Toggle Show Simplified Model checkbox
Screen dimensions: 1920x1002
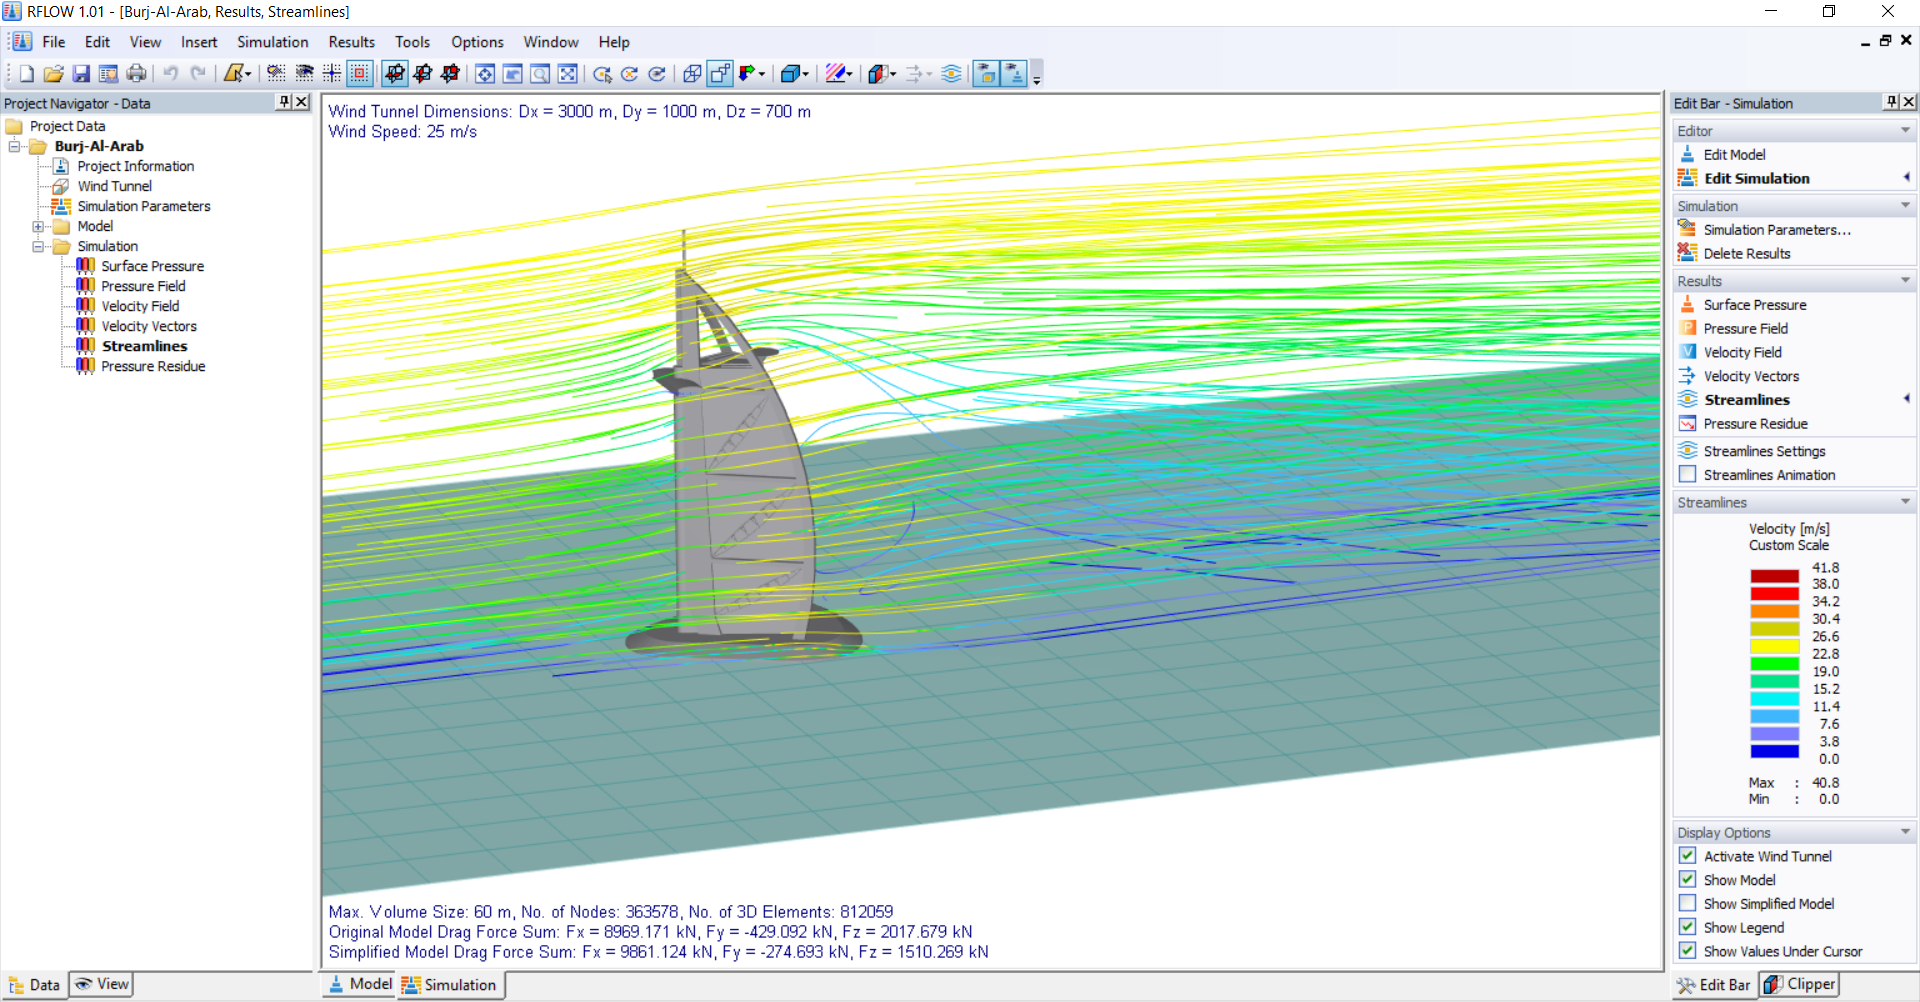pos(1688,903)
